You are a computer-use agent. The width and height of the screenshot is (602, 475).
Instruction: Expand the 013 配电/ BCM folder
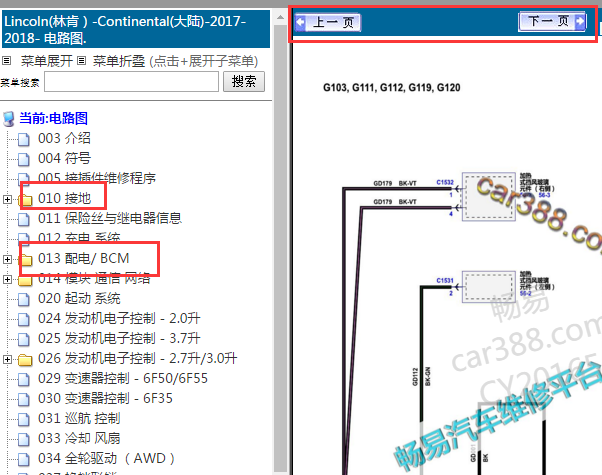click(7, 259)
